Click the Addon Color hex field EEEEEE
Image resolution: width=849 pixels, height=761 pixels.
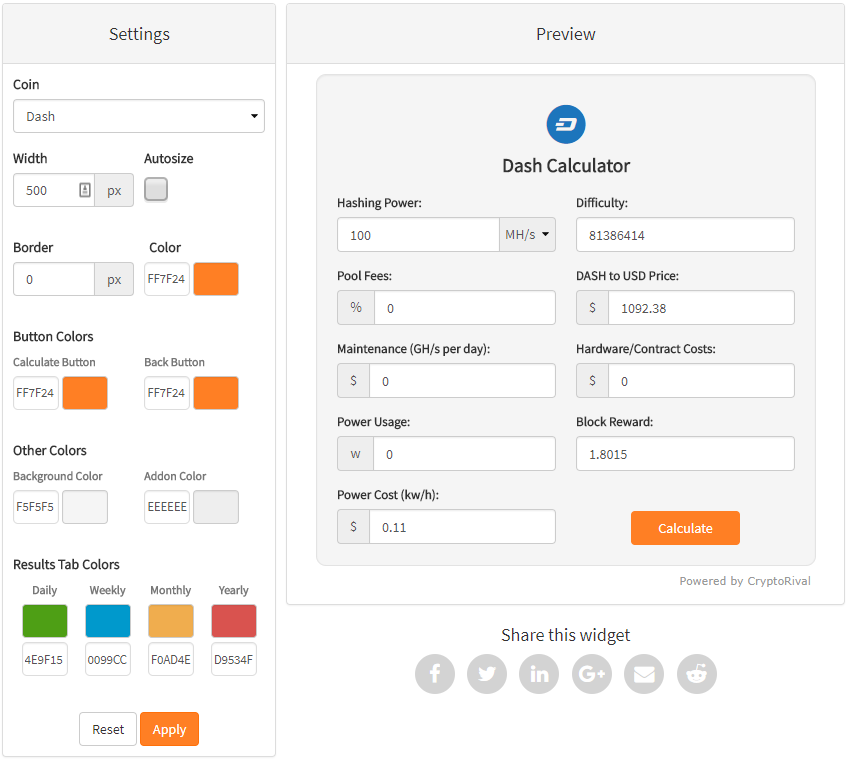pyautogui.click(x=167, y=507)
